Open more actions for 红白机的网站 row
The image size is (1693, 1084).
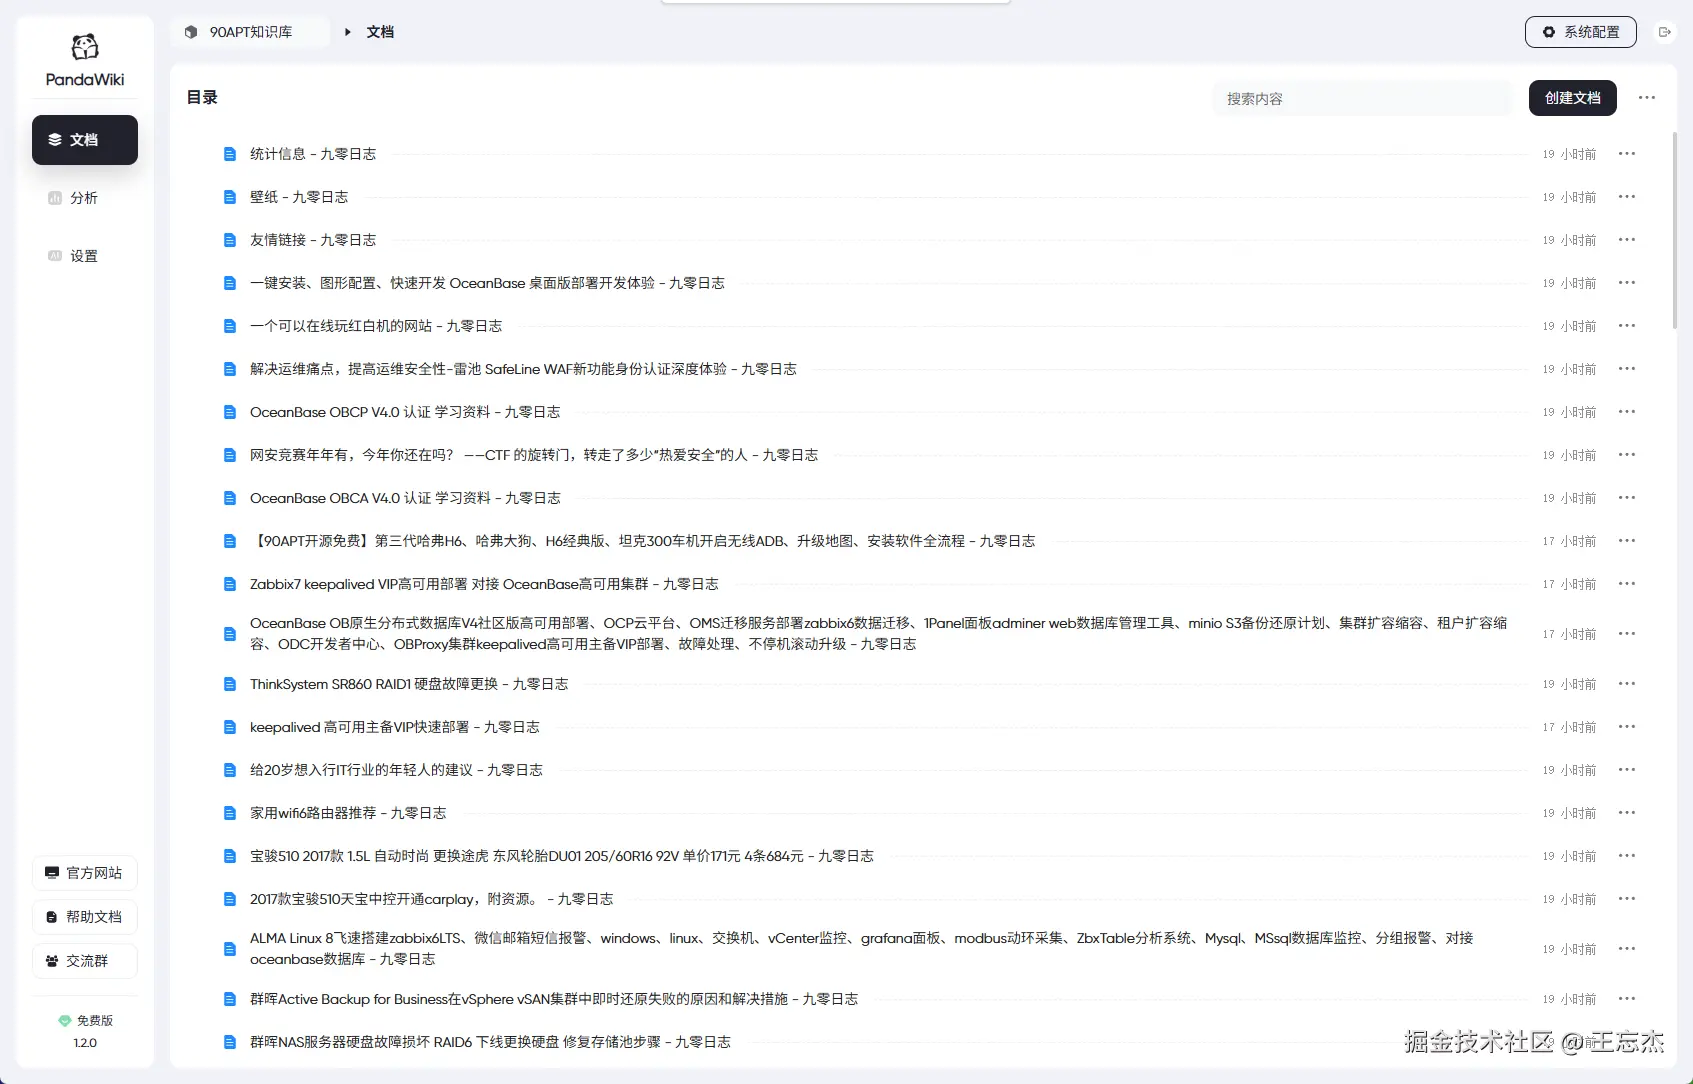[1627, 326]
